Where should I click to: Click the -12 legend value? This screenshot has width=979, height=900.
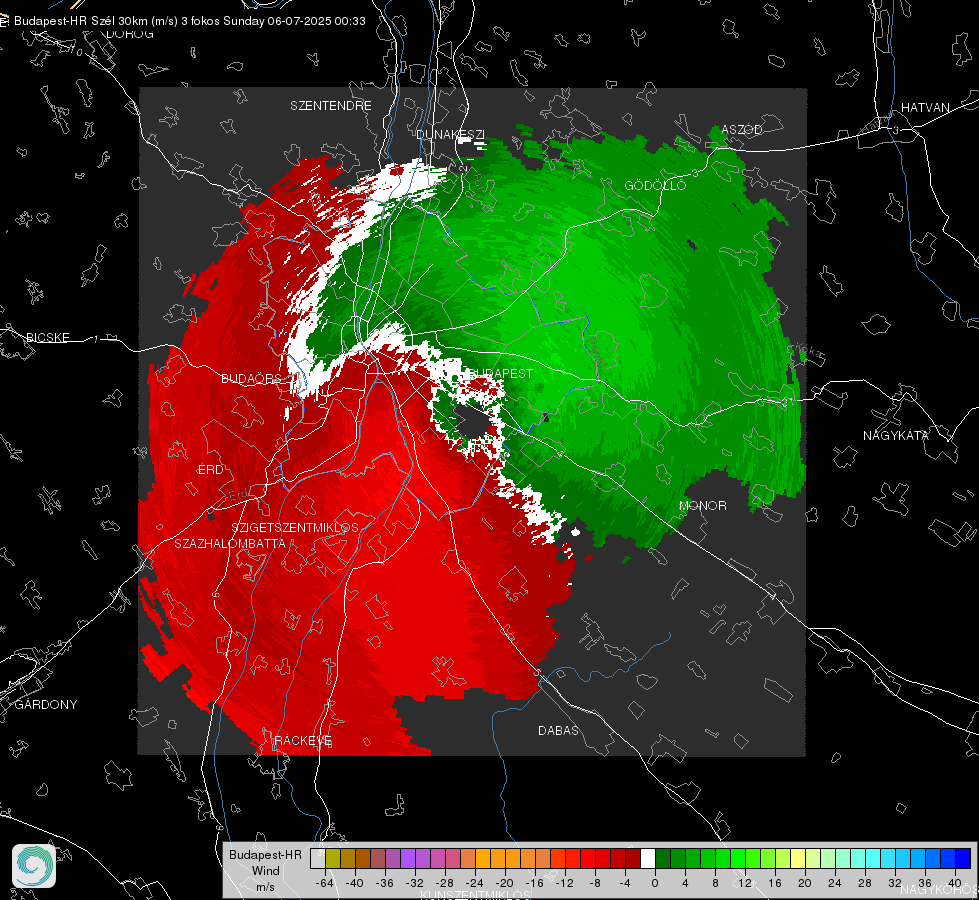[x=564, y=883]
